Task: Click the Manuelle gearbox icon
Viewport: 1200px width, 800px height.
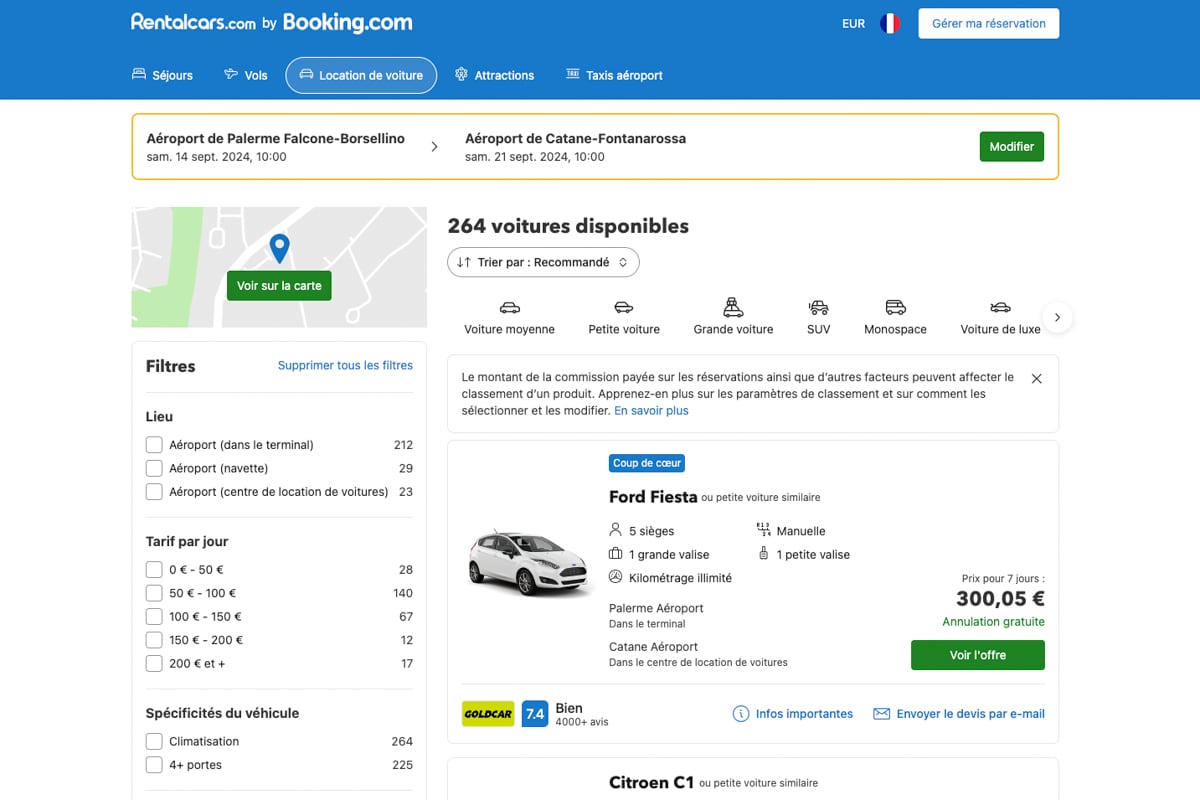Action: click(x=764, y=531)
